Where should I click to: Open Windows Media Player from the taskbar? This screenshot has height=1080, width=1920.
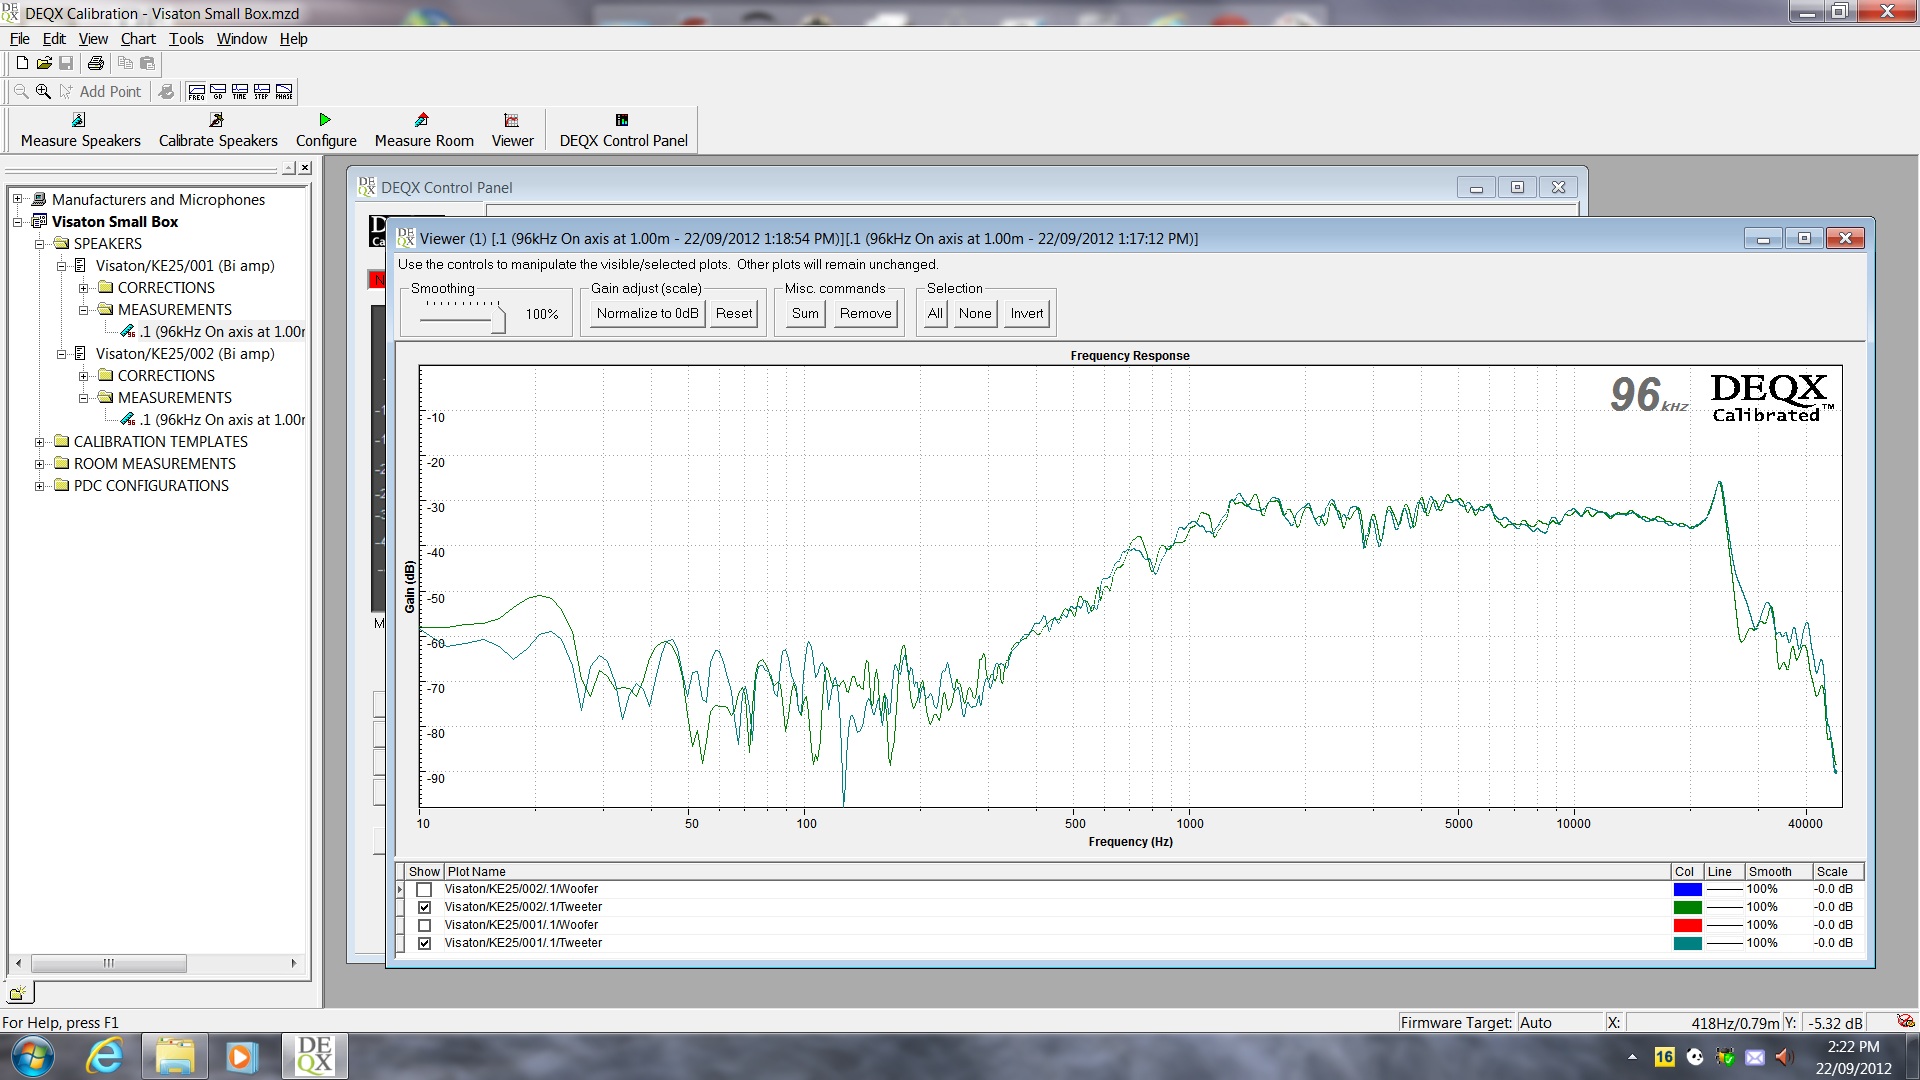(240, 1056)
